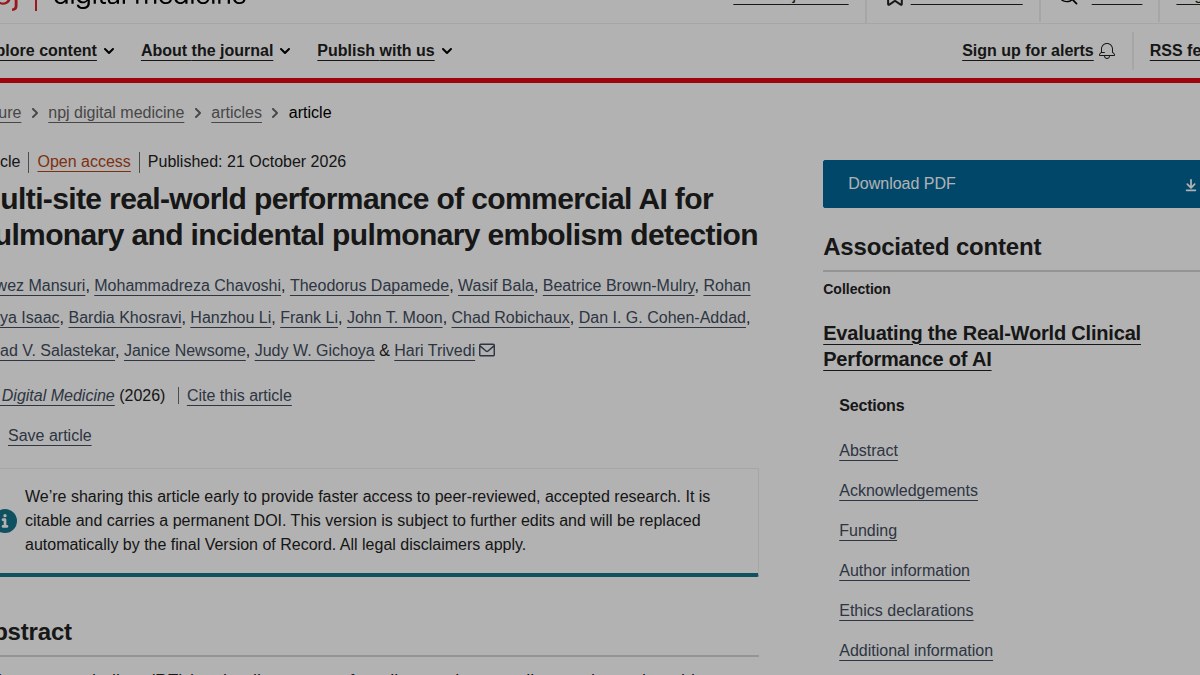Image resolution: width=1200 pixels, height=675 pixels.
Task: Follow the Open access link
Action: click(x=84, y=162)
